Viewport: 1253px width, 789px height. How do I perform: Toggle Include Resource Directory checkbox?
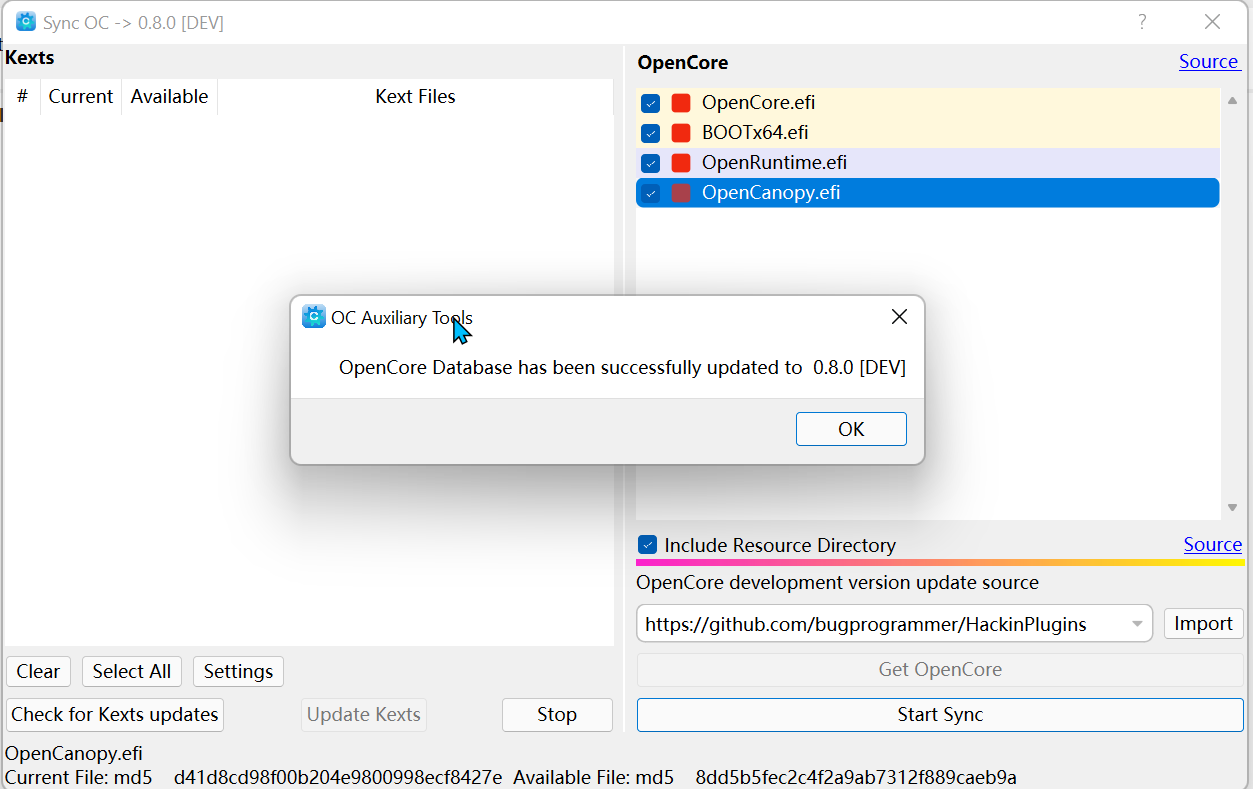648,545
